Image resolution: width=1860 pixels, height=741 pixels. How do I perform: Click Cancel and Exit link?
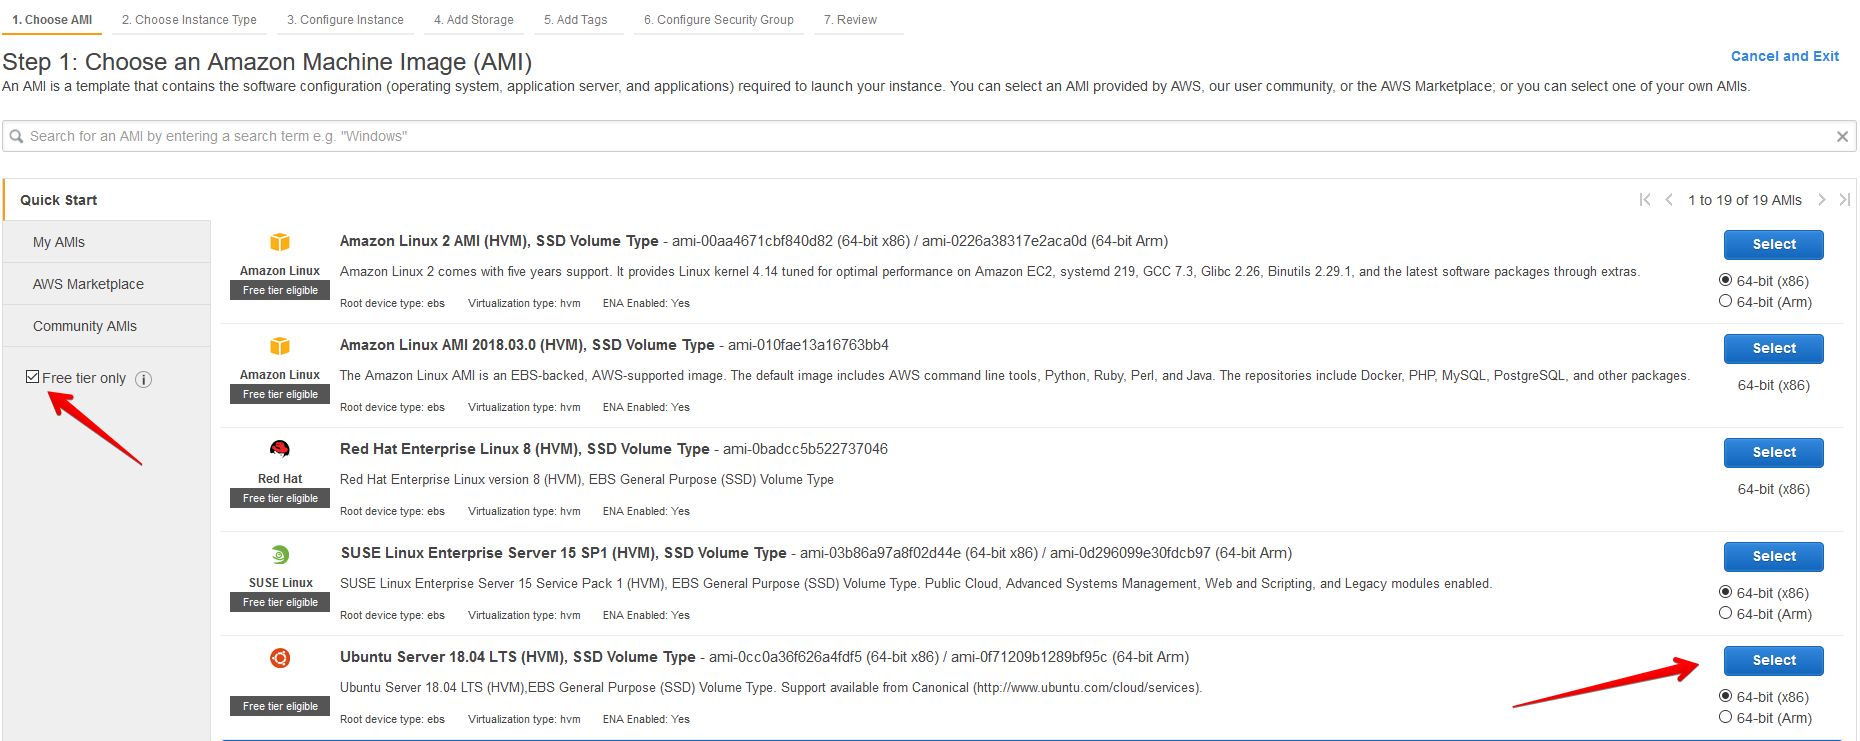(x=1785, y=56)
